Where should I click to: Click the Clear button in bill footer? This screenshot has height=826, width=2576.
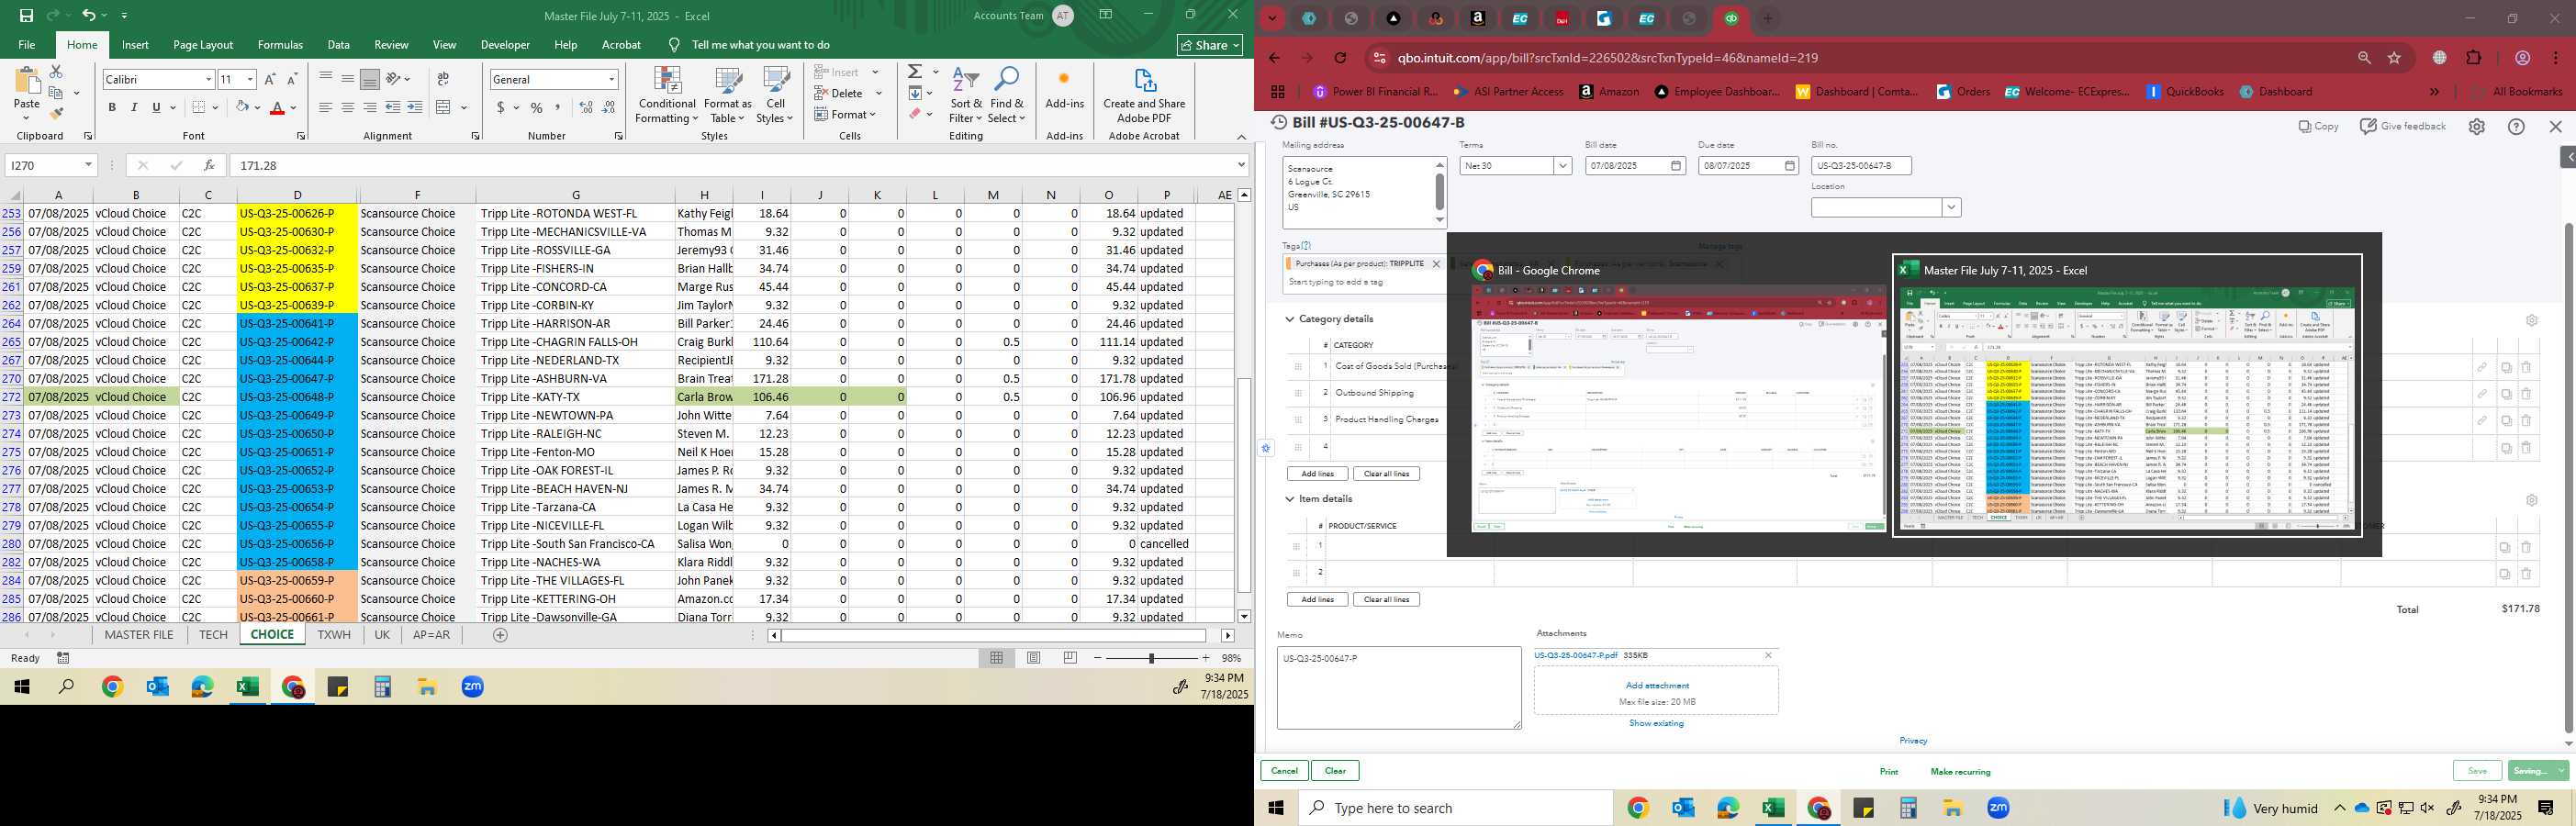coord(1335,771)
